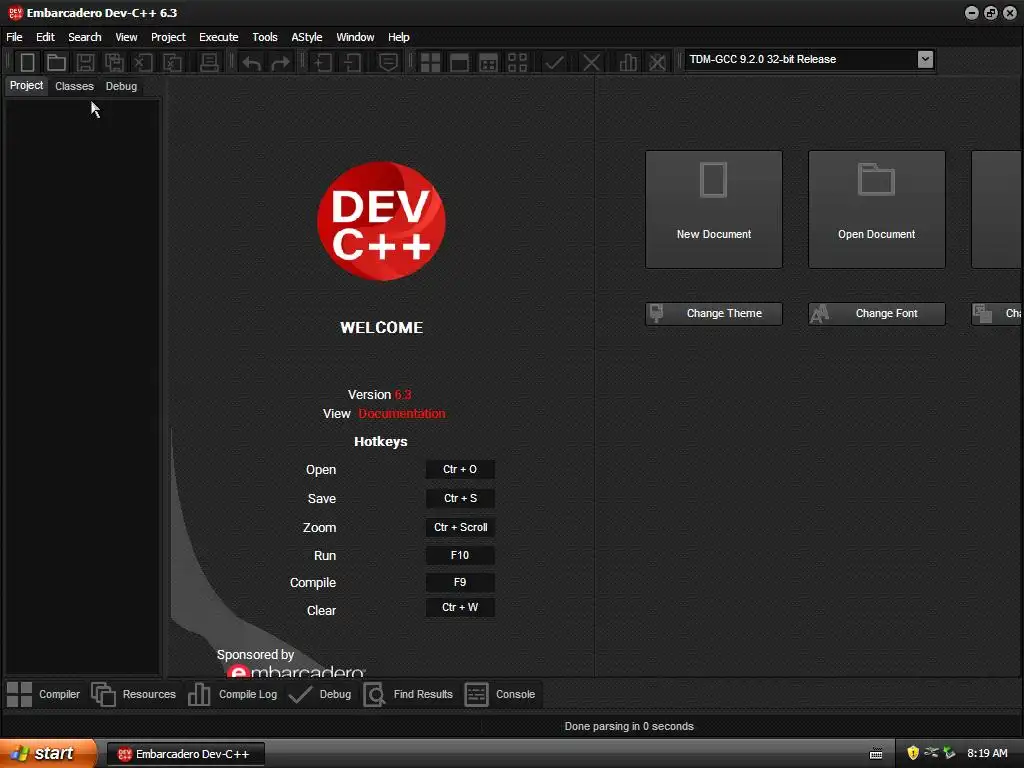Click the yellow security shield tray icon
1024x768 pixels.
tap(912, 753)
